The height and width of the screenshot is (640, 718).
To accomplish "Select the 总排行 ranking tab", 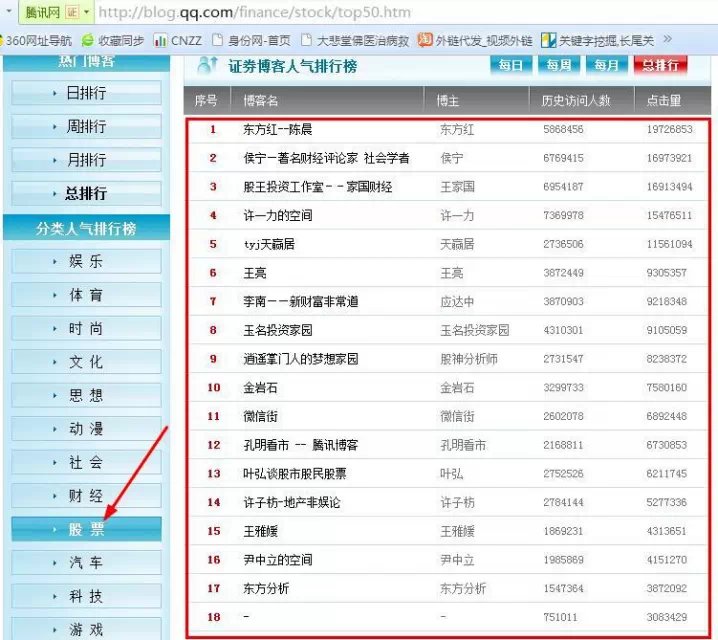I will (x=660, y=65).
